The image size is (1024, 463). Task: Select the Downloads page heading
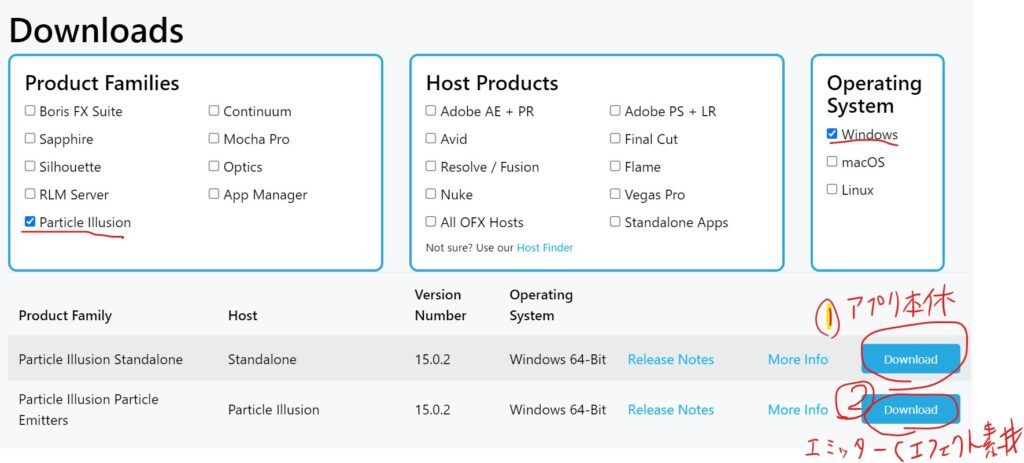96,30
